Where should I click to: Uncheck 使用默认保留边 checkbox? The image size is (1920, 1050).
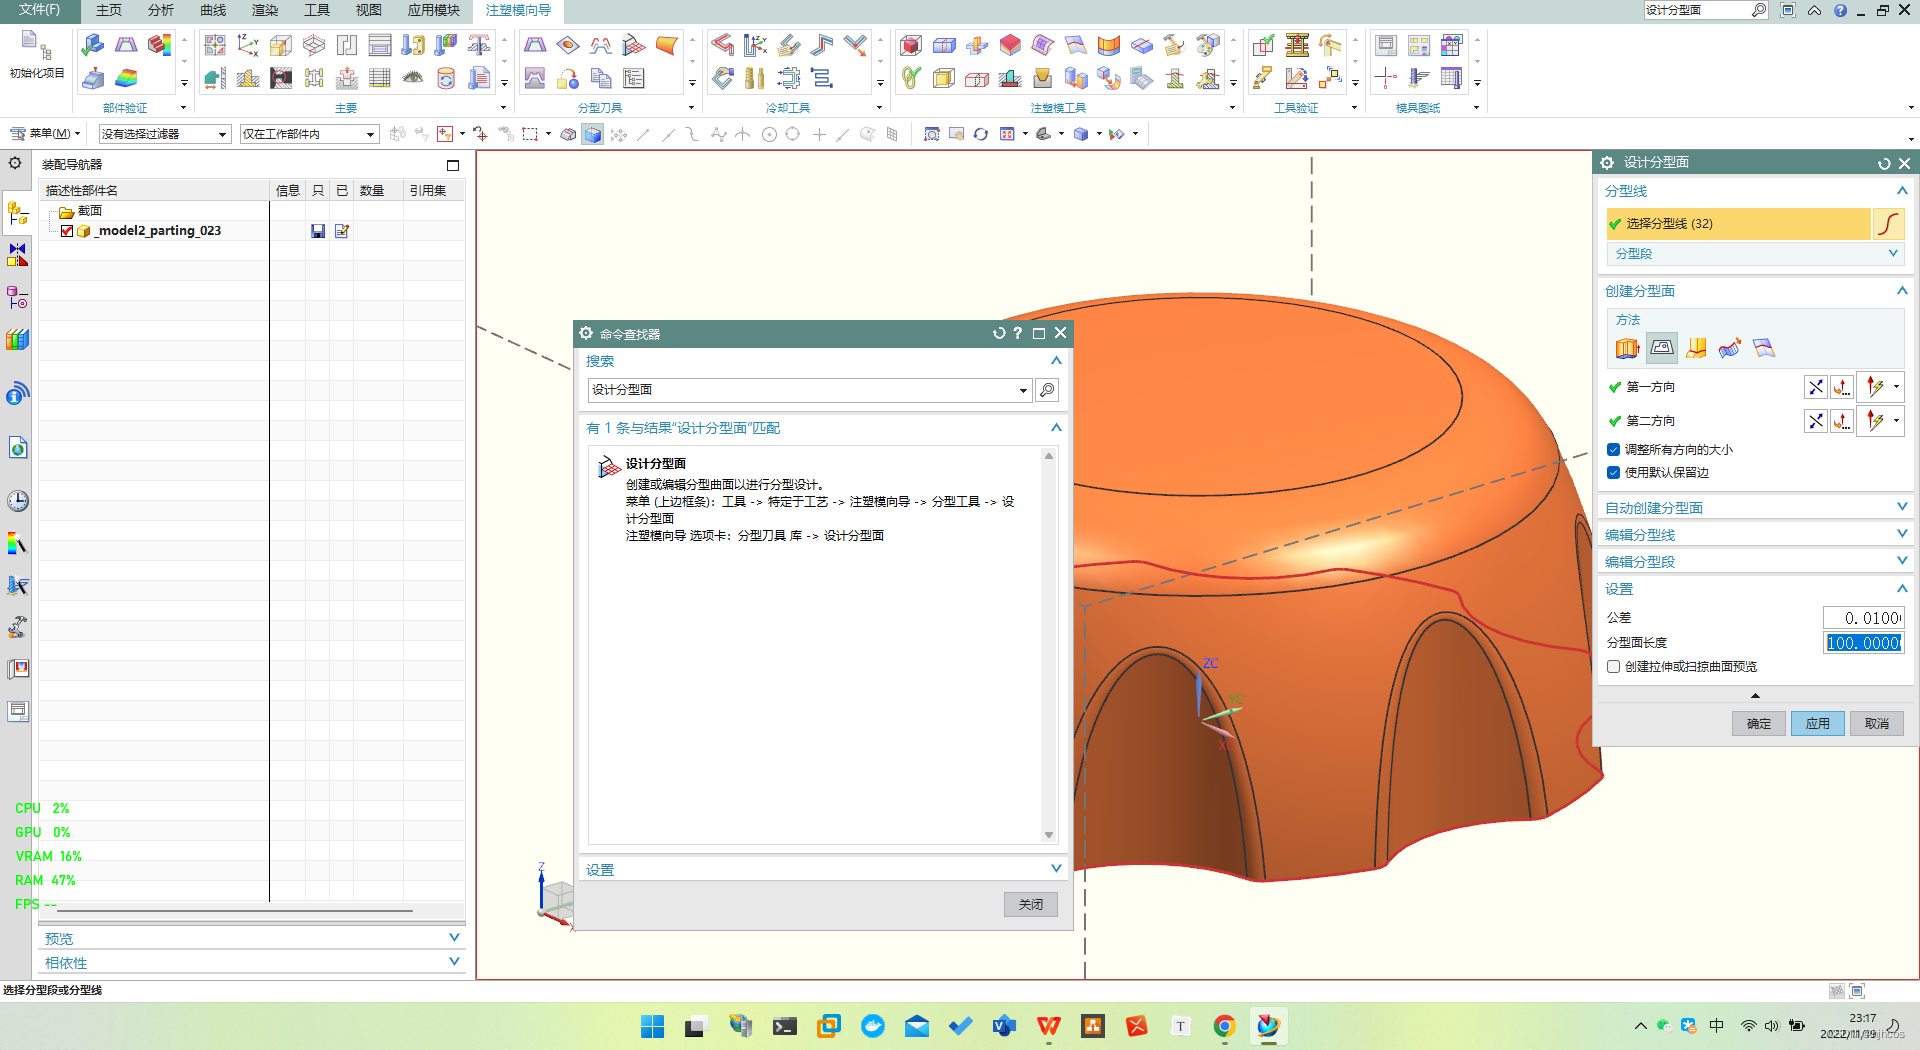pyautogui.click(x=1613, y=473)
